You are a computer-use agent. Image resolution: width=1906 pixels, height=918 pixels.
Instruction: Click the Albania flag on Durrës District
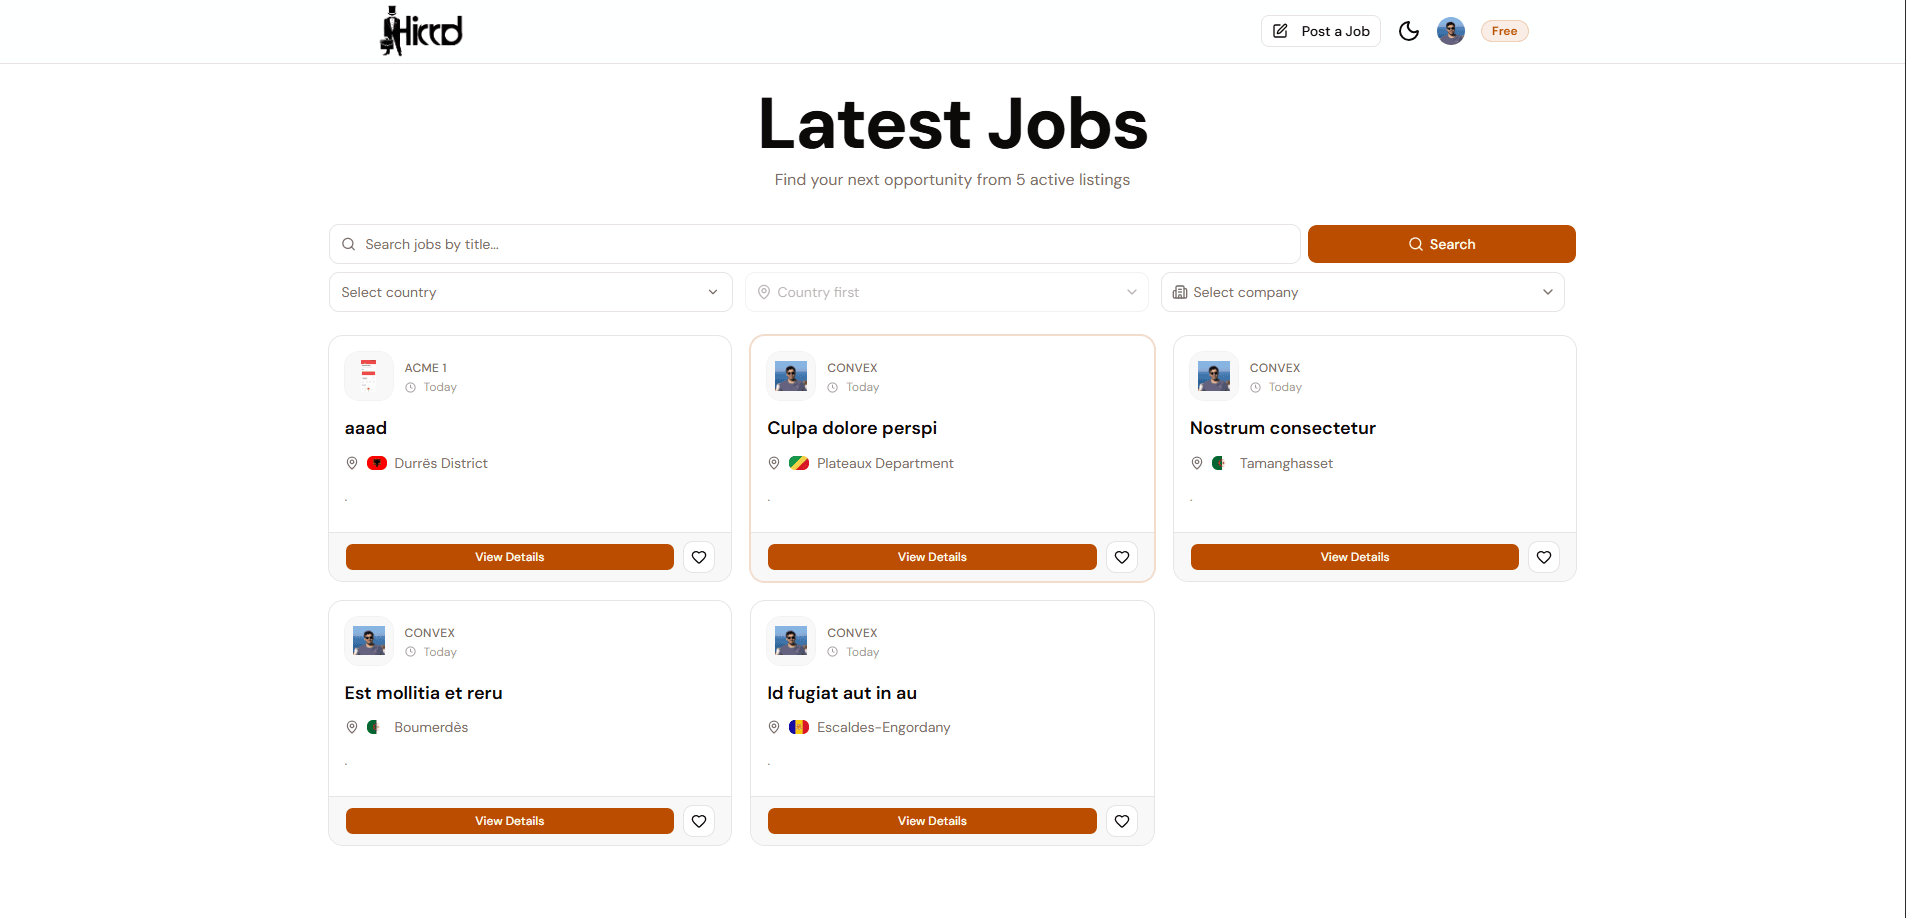coord(377,463)
